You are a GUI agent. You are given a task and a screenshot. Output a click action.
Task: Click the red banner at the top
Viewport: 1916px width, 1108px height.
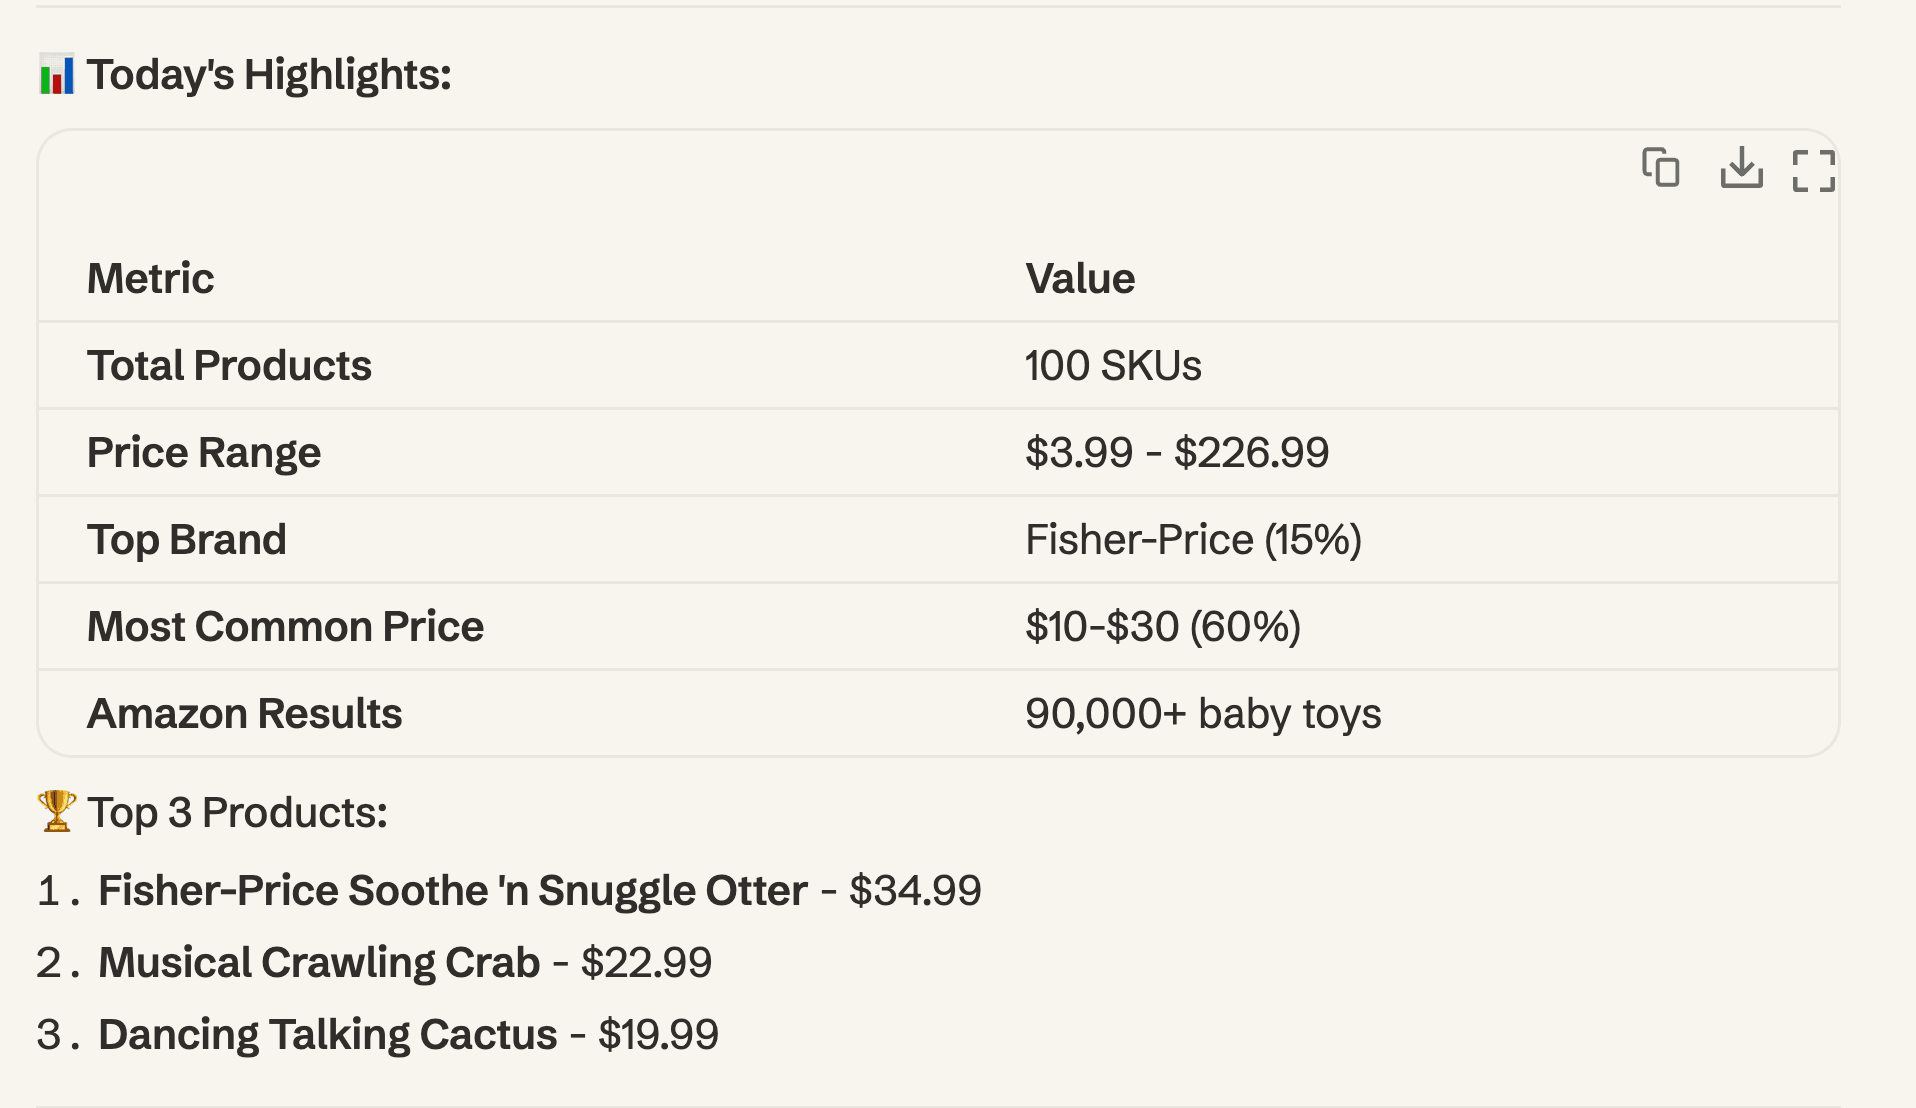958,10
